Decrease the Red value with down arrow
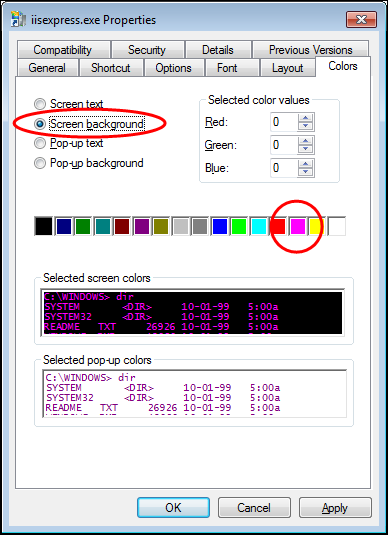 (305, 126)
